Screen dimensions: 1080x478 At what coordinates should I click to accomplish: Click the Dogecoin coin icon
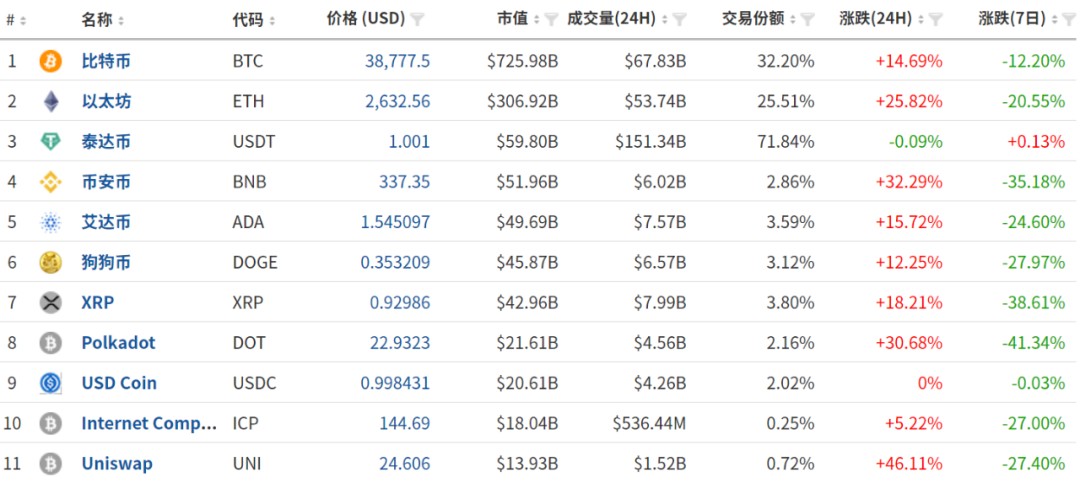tap(50, 262)
